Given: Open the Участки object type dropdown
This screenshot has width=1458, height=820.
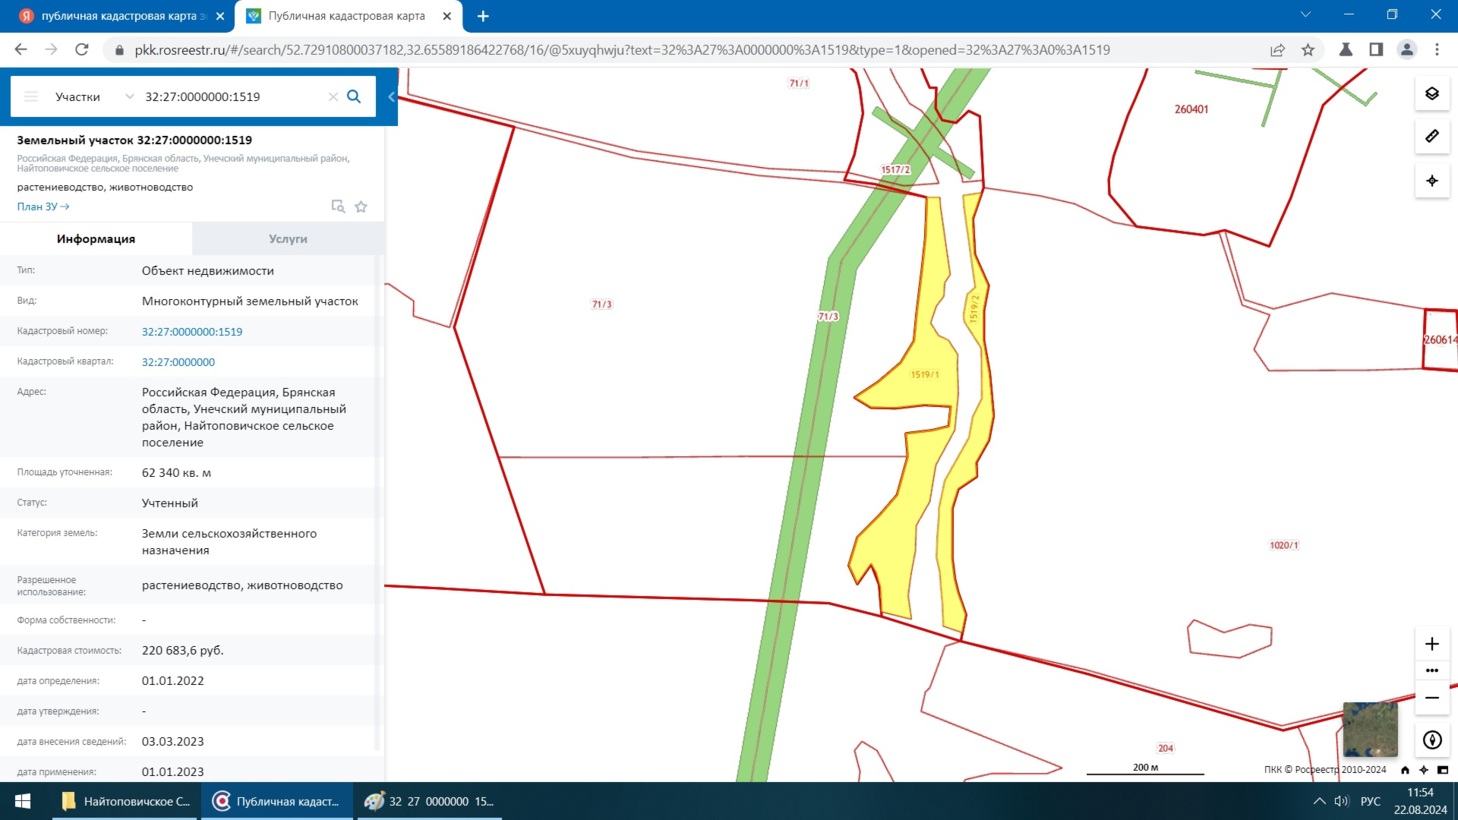Looking at the screenshot, I should click(94, 97).
